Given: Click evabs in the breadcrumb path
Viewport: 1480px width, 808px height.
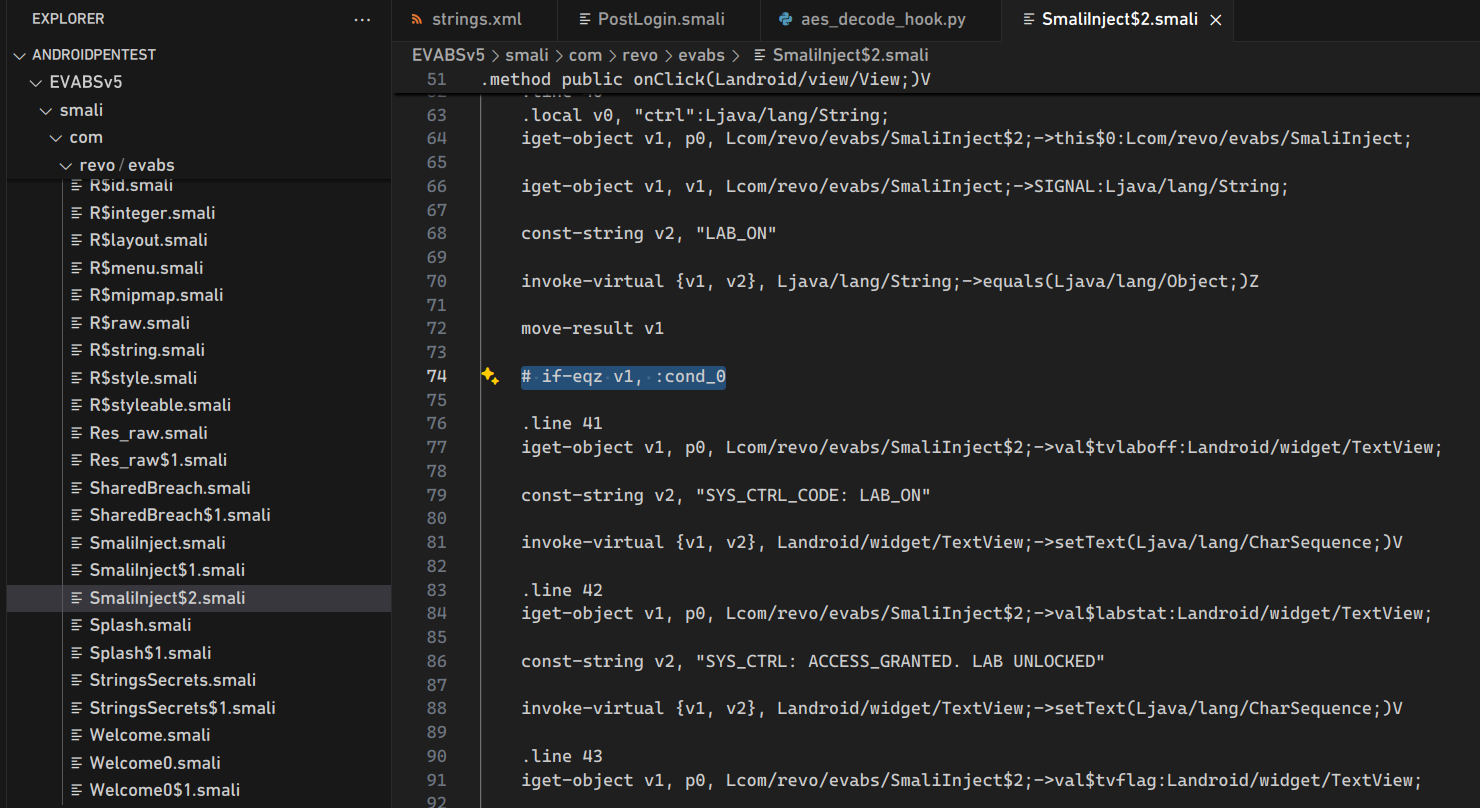Looking at the screenshot, I should pos(702,55).
